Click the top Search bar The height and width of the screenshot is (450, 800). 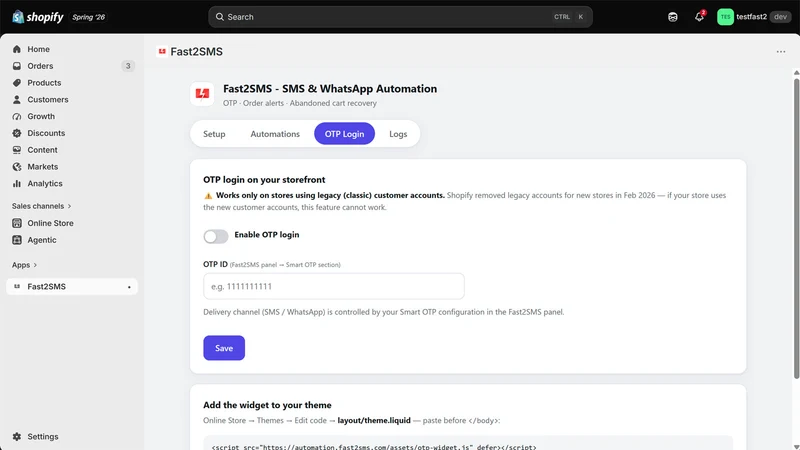click(x=401, y=17)
